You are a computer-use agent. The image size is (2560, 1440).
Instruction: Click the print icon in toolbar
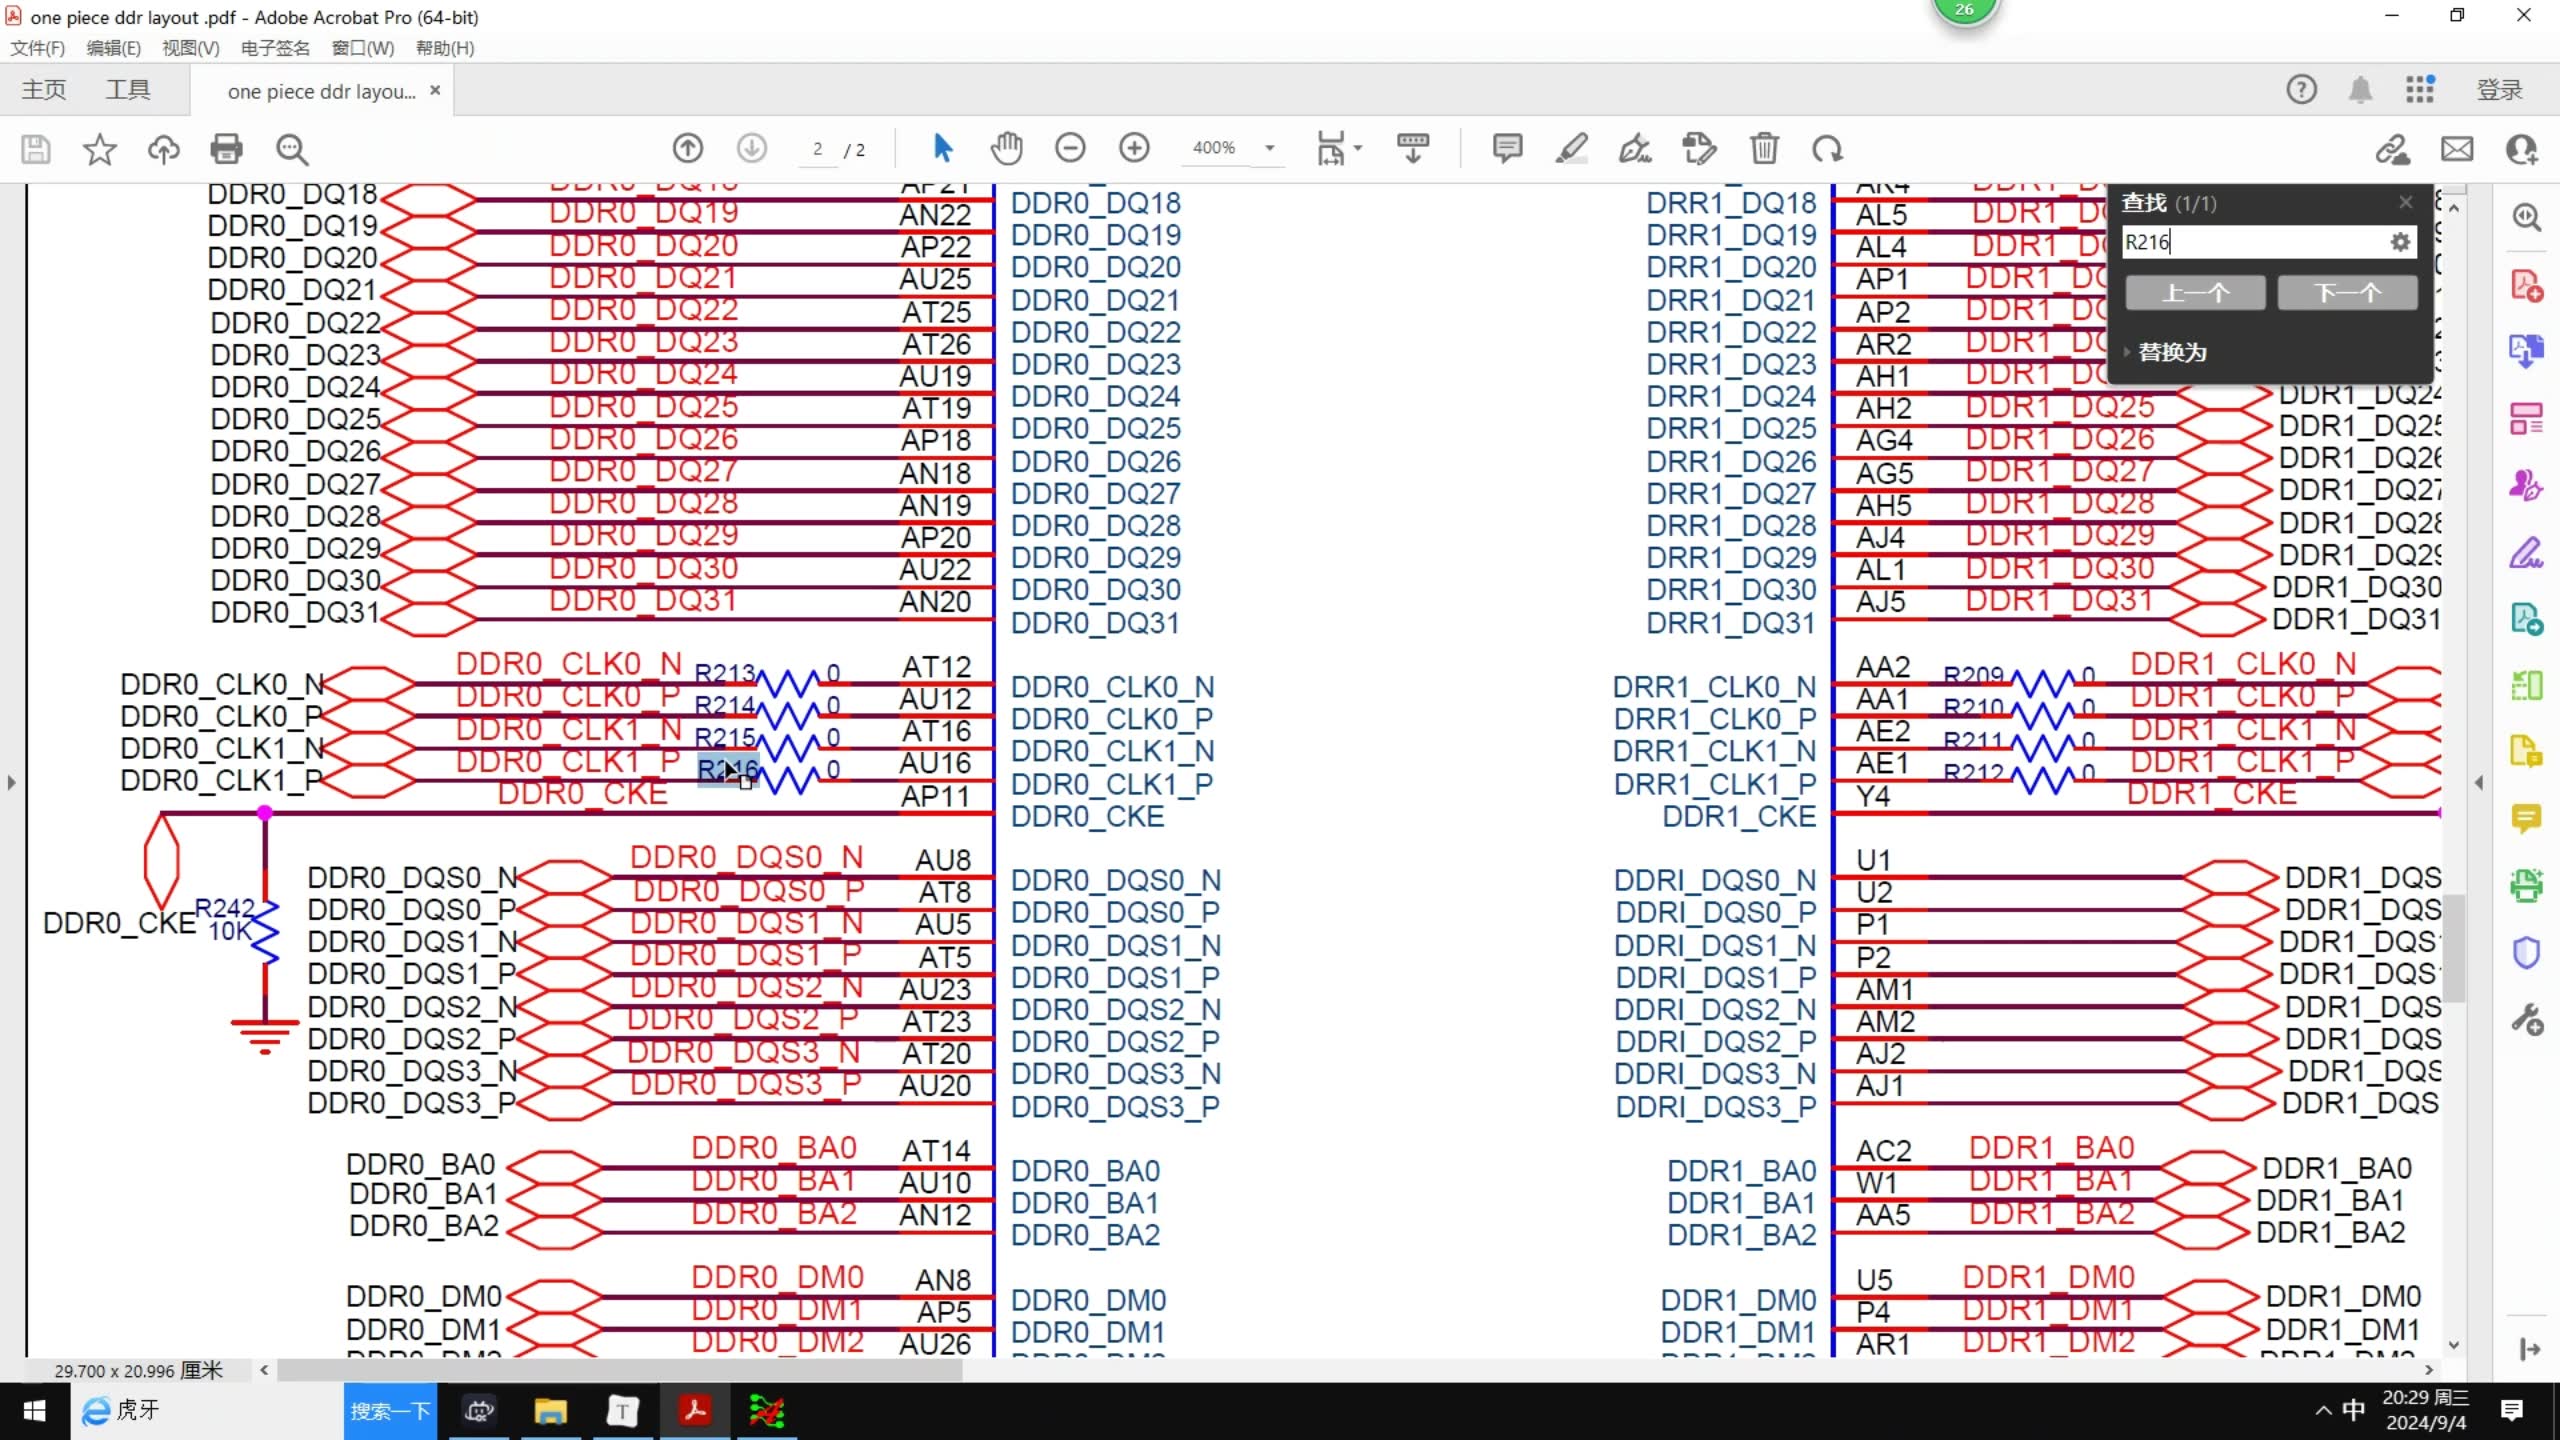(227, 149)
